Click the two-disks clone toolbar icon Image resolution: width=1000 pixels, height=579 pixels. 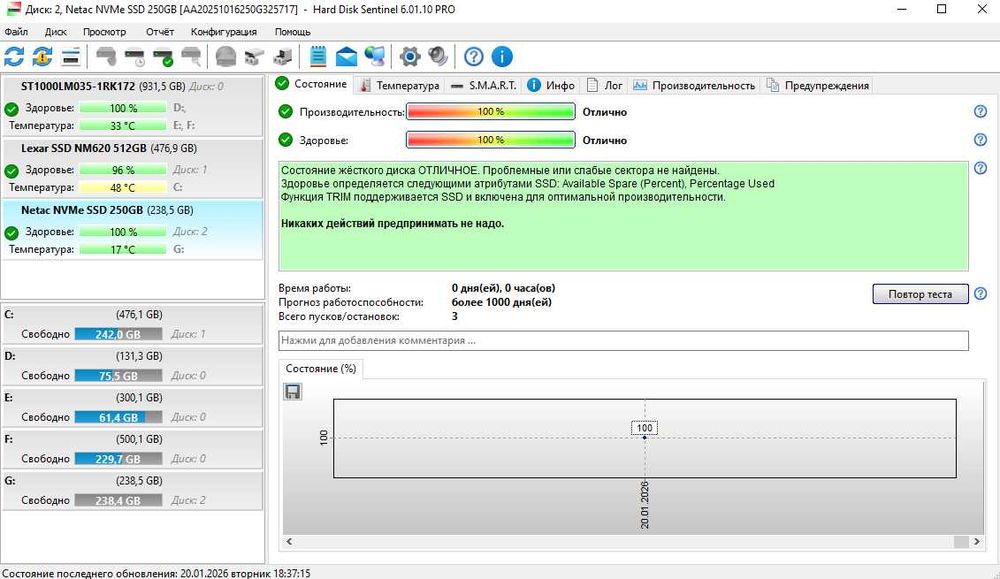coord(254,57)
